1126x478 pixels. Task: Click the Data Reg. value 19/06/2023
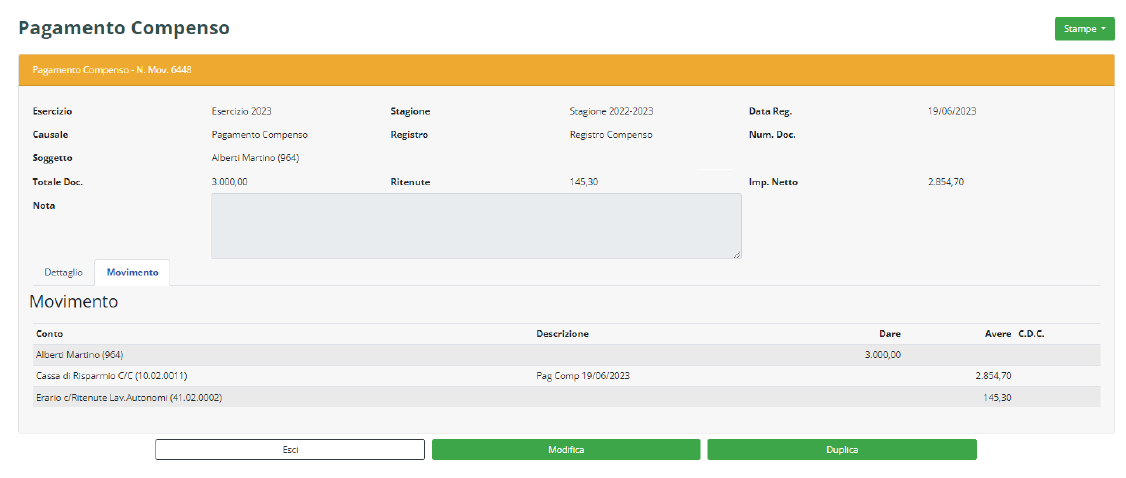click(x=951, y=111)
